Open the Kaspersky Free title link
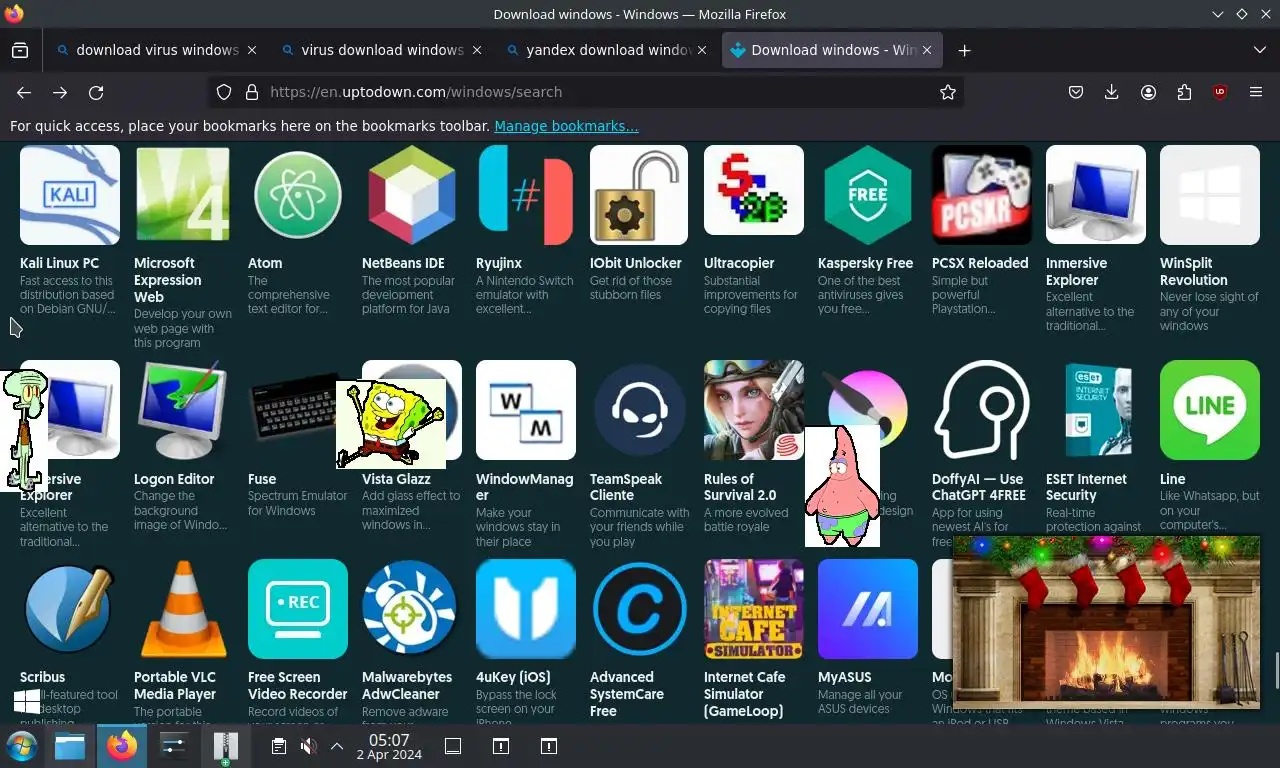The image size is (1280, 768). (x=865, y=263)
